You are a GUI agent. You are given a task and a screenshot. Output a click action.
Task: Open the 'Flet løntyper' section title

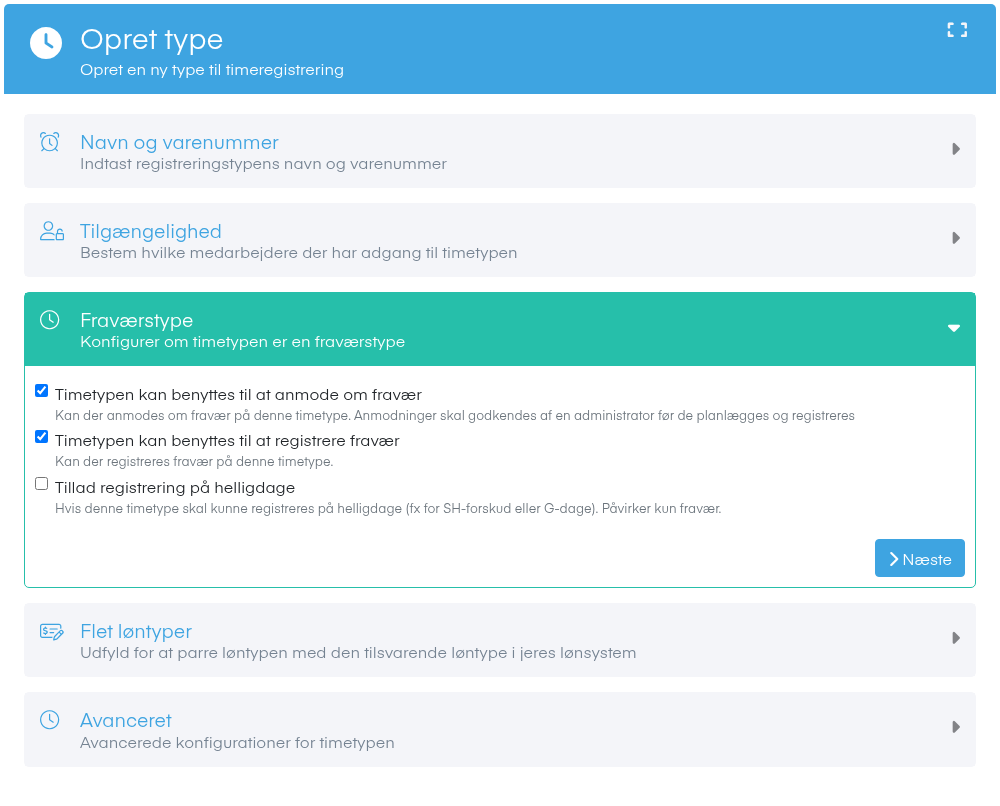coord(136,631)
